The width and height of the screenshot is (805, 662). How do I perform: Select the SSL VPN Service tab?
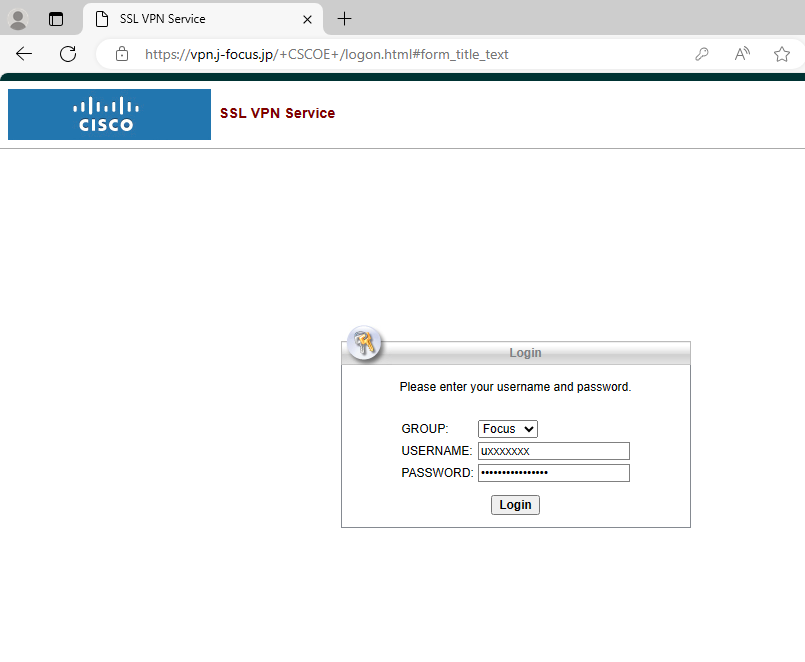[x=203, y=19]
